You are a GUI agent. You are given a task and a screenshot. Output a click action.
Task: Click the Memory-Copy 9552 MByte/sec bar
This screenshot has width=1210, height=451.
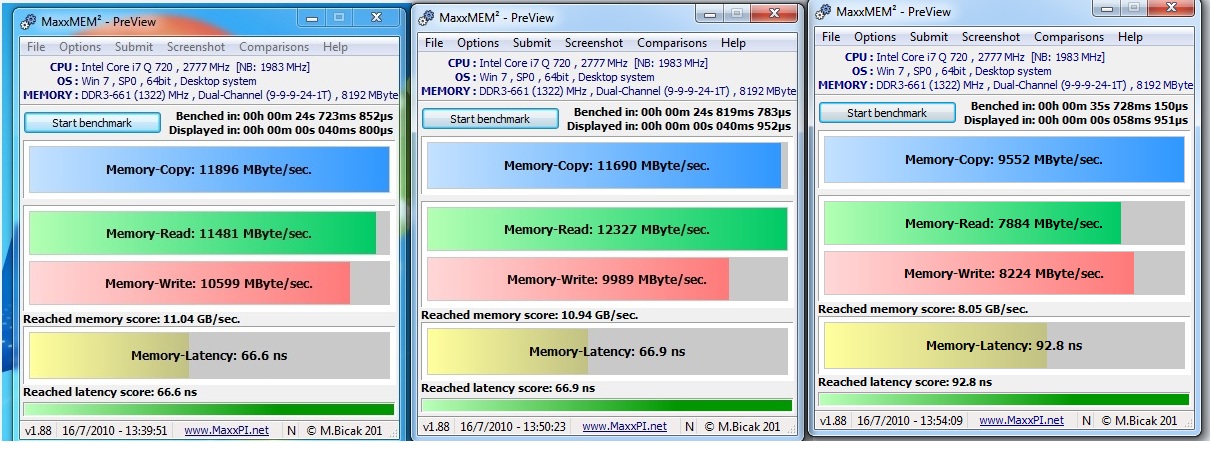tap(1003, 160)
